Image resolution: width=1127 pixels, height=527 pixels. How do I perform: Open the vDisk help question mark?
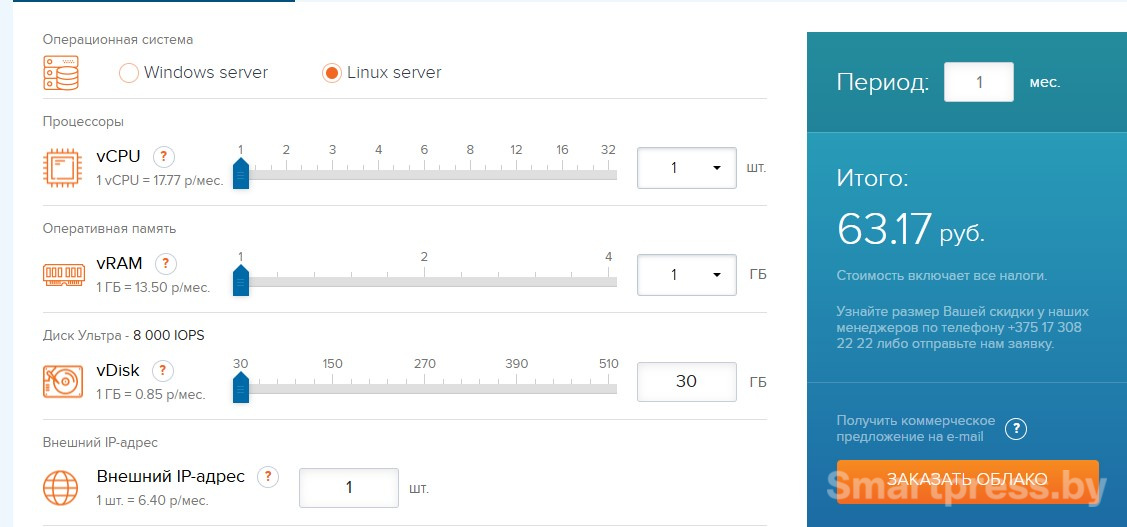163,371
